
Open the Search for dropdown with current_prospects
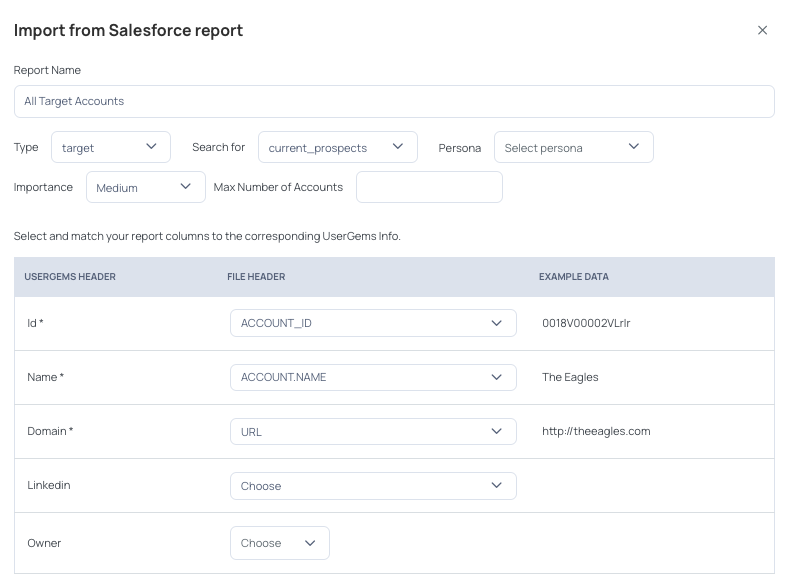click(337, 147)
